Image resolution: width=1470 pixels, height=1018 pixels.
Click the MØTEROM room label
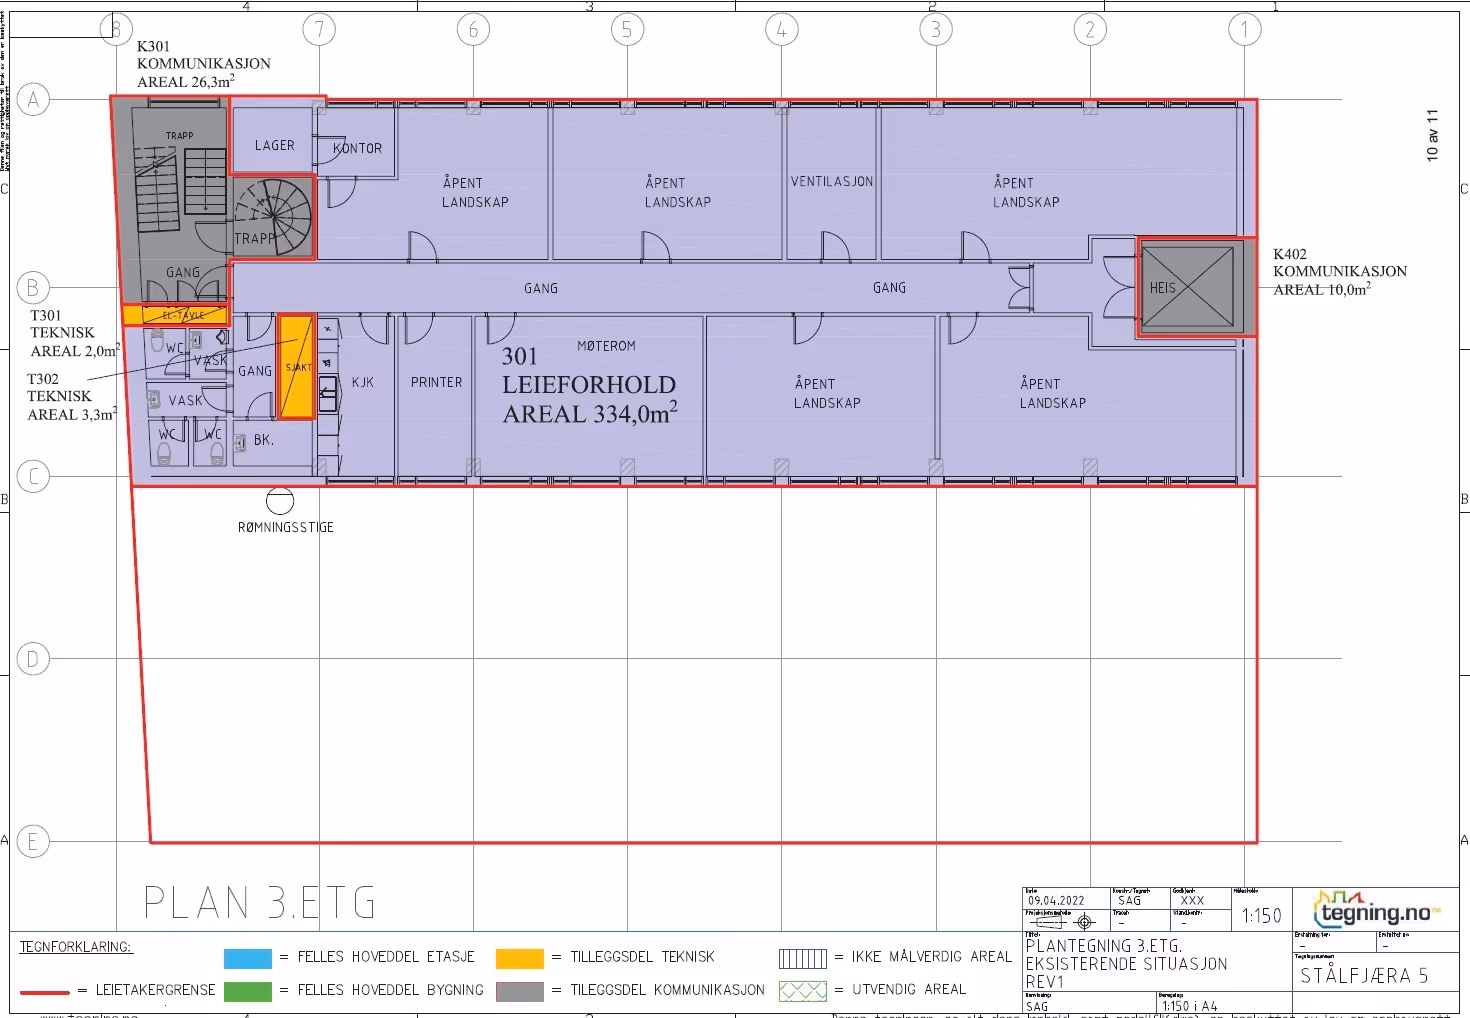click(x=606, y=346)
